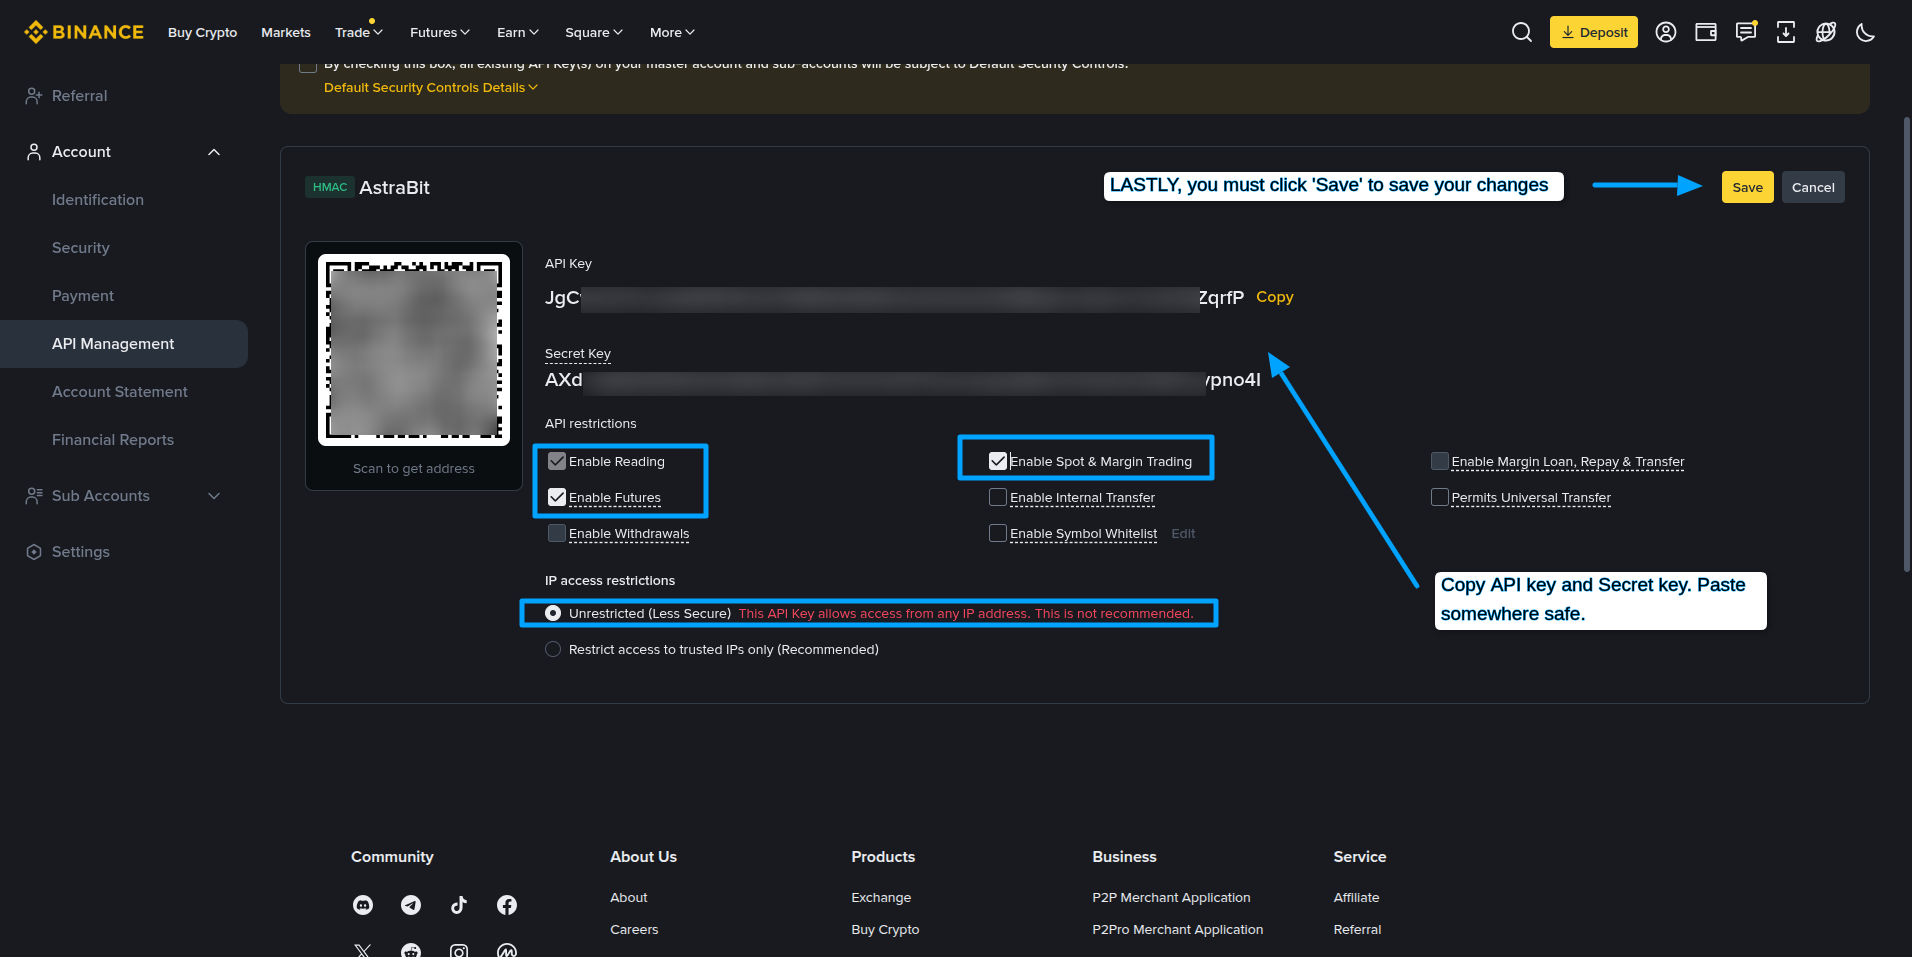The width and height of the screenshot is (1912, 957).
Task: Check Enable Margin Loan, Repay & Transfer
Action: (x=1440, y=461)
